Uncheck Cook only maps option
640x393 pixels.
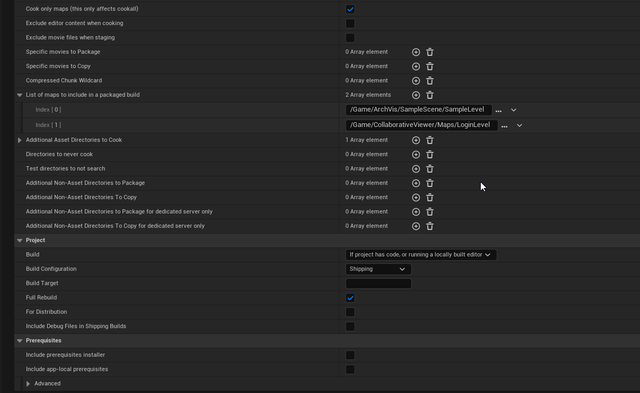click(x=350, y=9)
